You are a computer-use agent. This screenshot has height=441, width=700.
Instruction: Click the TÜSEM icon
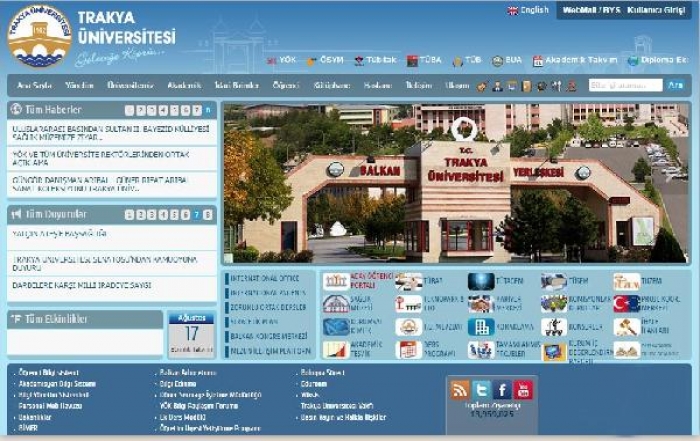tap(554, 282)
